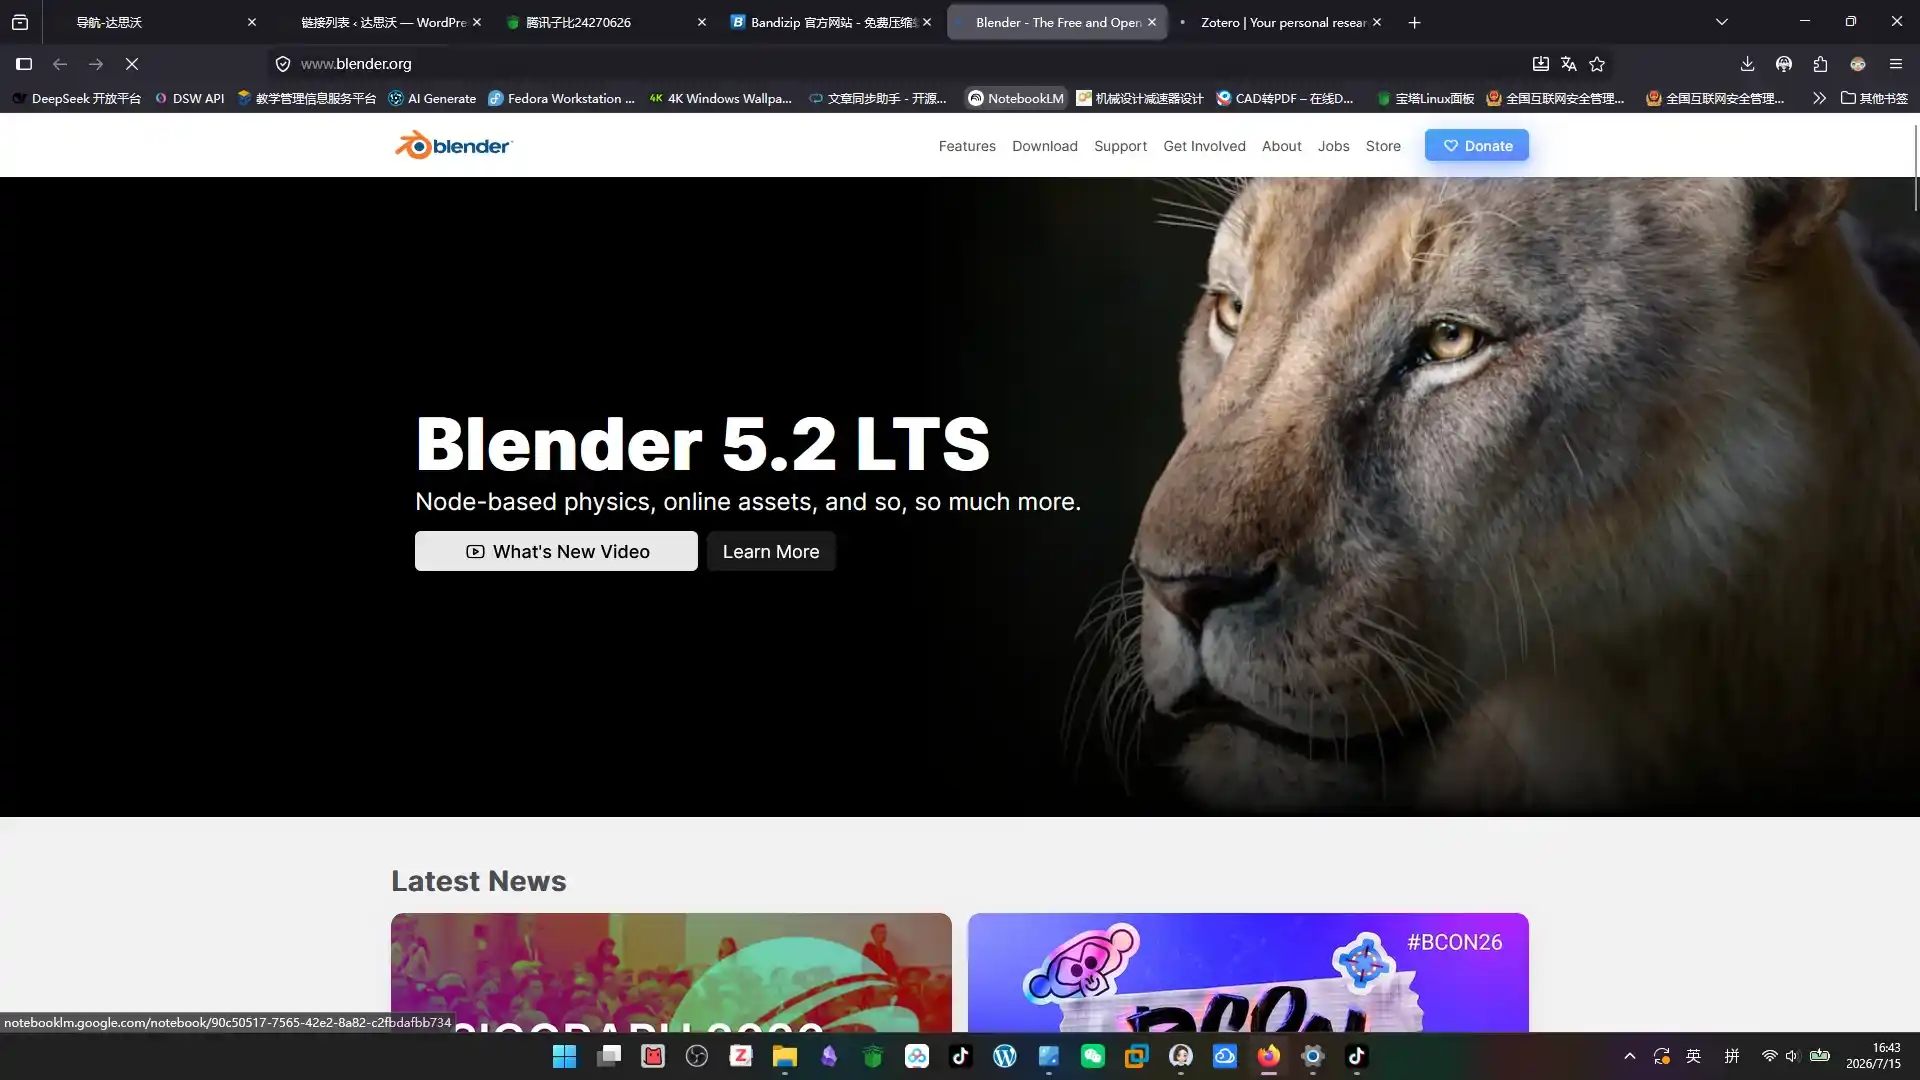Visit the Blender Store link
1920x1080 pixels.
[x=1383, y=146]
